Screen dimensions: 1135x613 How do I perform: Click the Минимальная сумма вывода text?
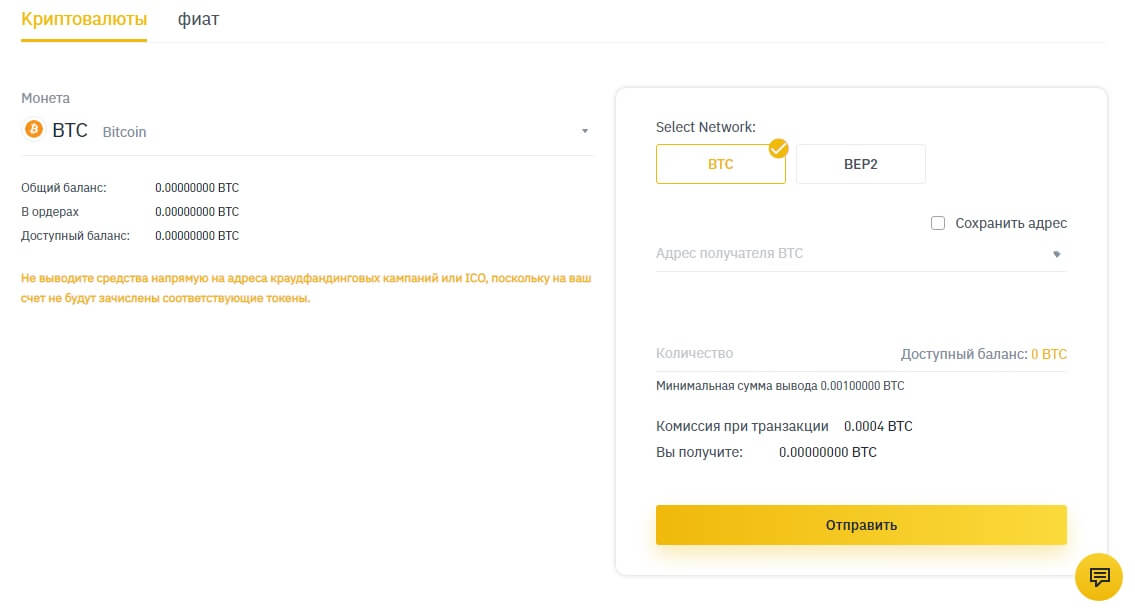point(780,386)
